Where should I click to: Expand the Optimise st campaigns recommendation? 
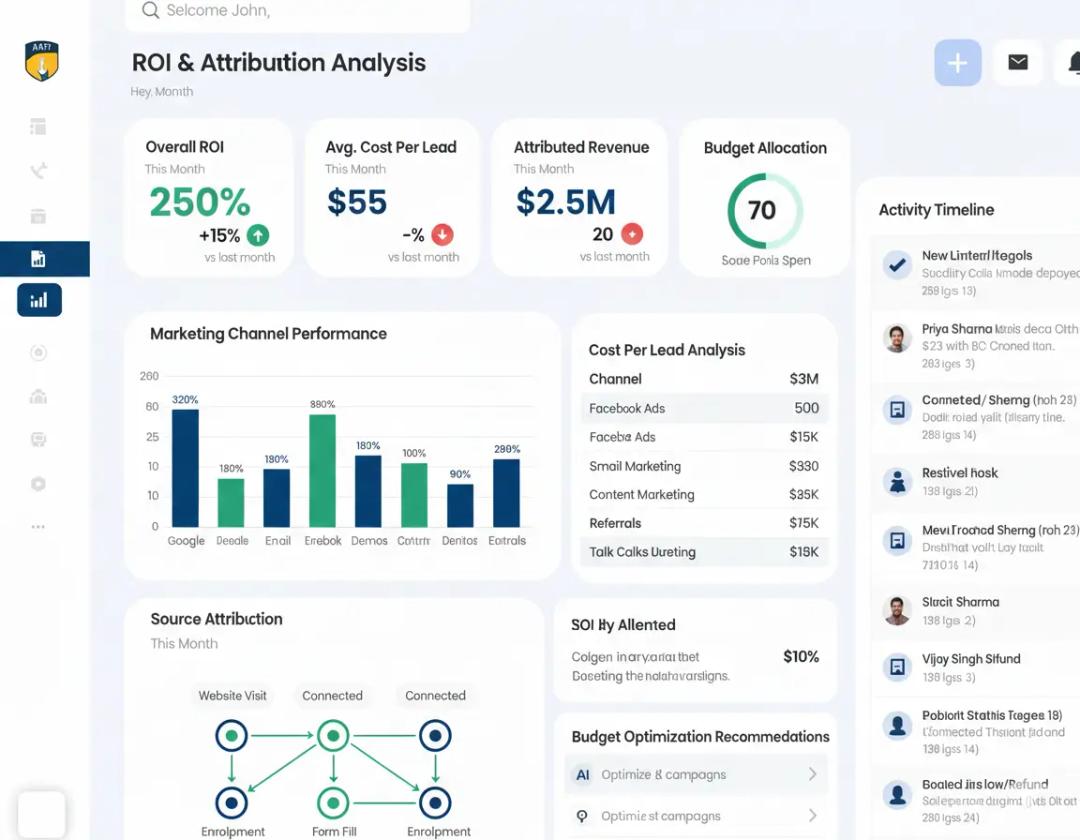pos(697,814)
